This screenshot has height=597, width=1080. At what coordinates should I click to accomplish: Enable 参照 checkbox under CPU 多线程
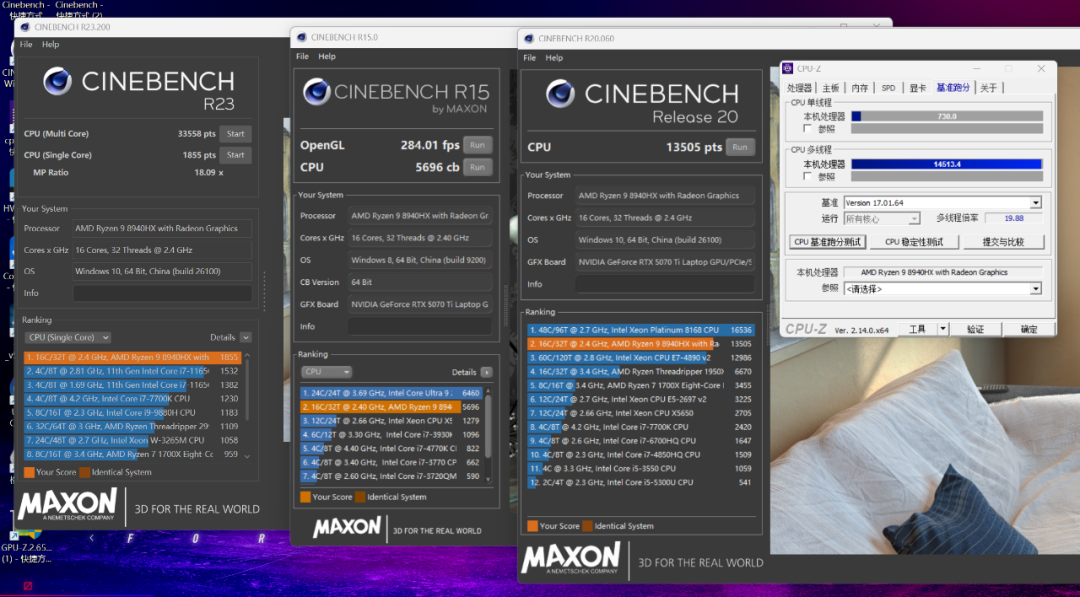tap(807, 176)
